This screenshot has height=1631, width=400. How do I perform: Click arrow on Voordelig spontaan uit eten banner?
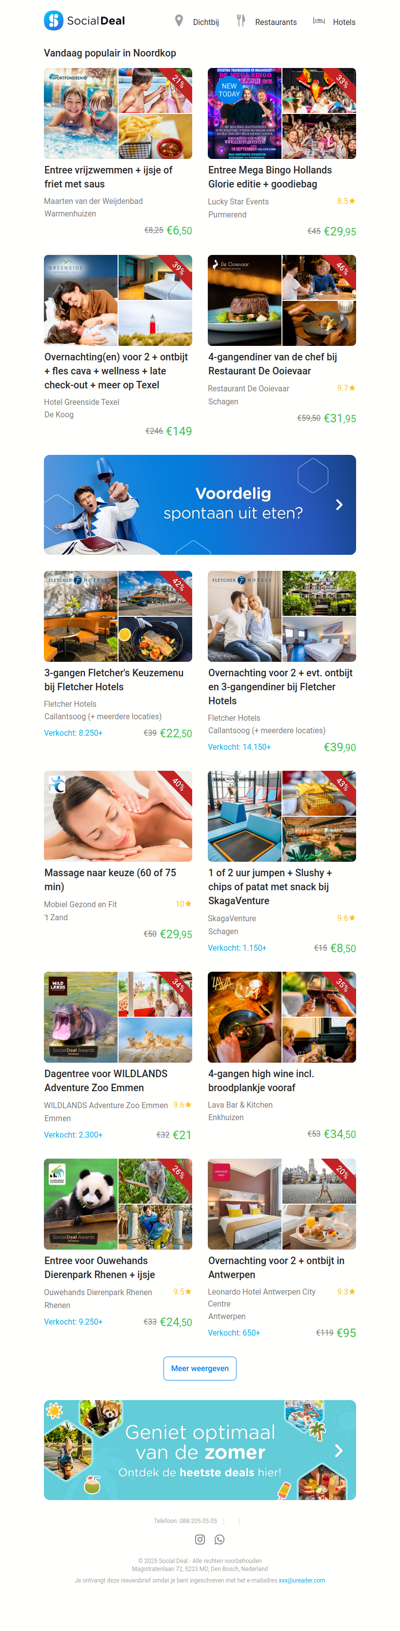pos(339,505)
